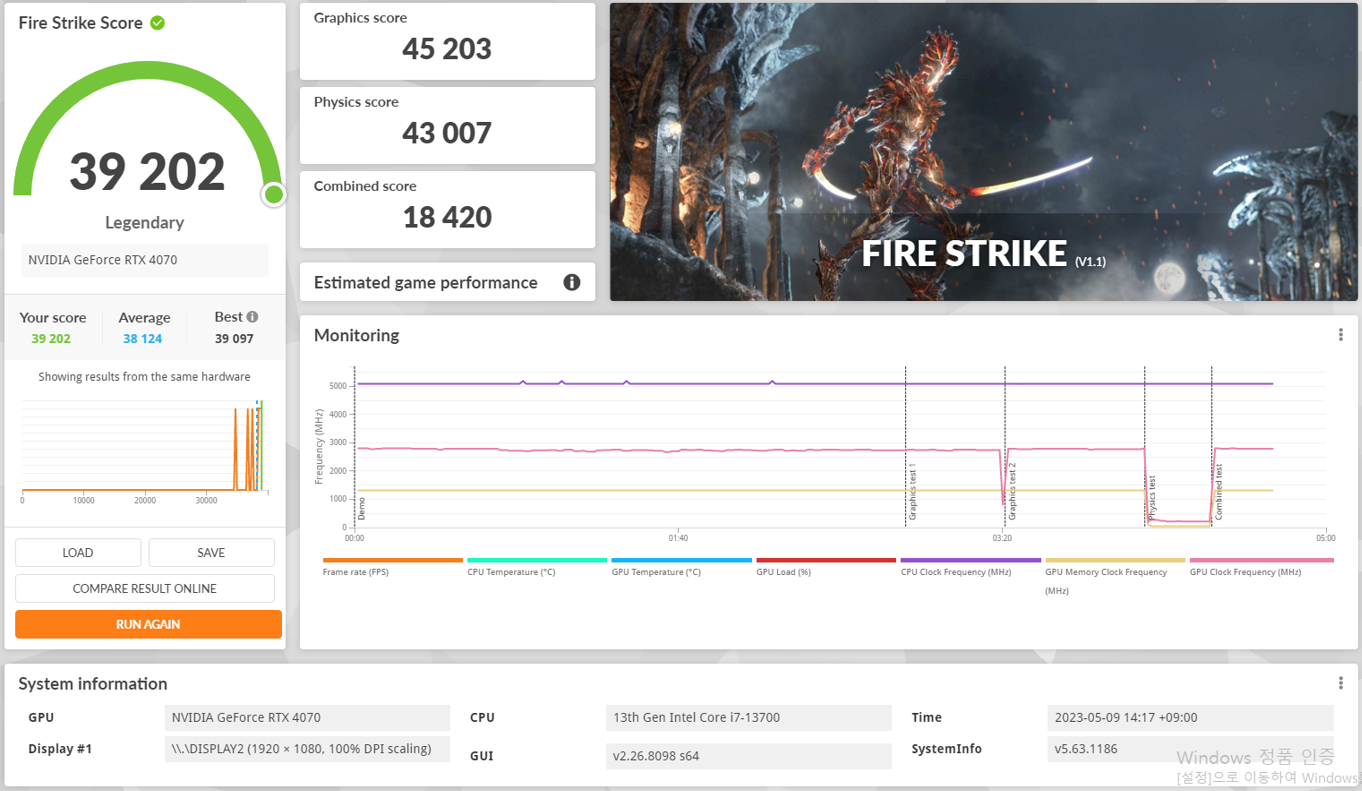Click the orange RUN AGAIN button
1362x791 pixels.
click(148, 624)
